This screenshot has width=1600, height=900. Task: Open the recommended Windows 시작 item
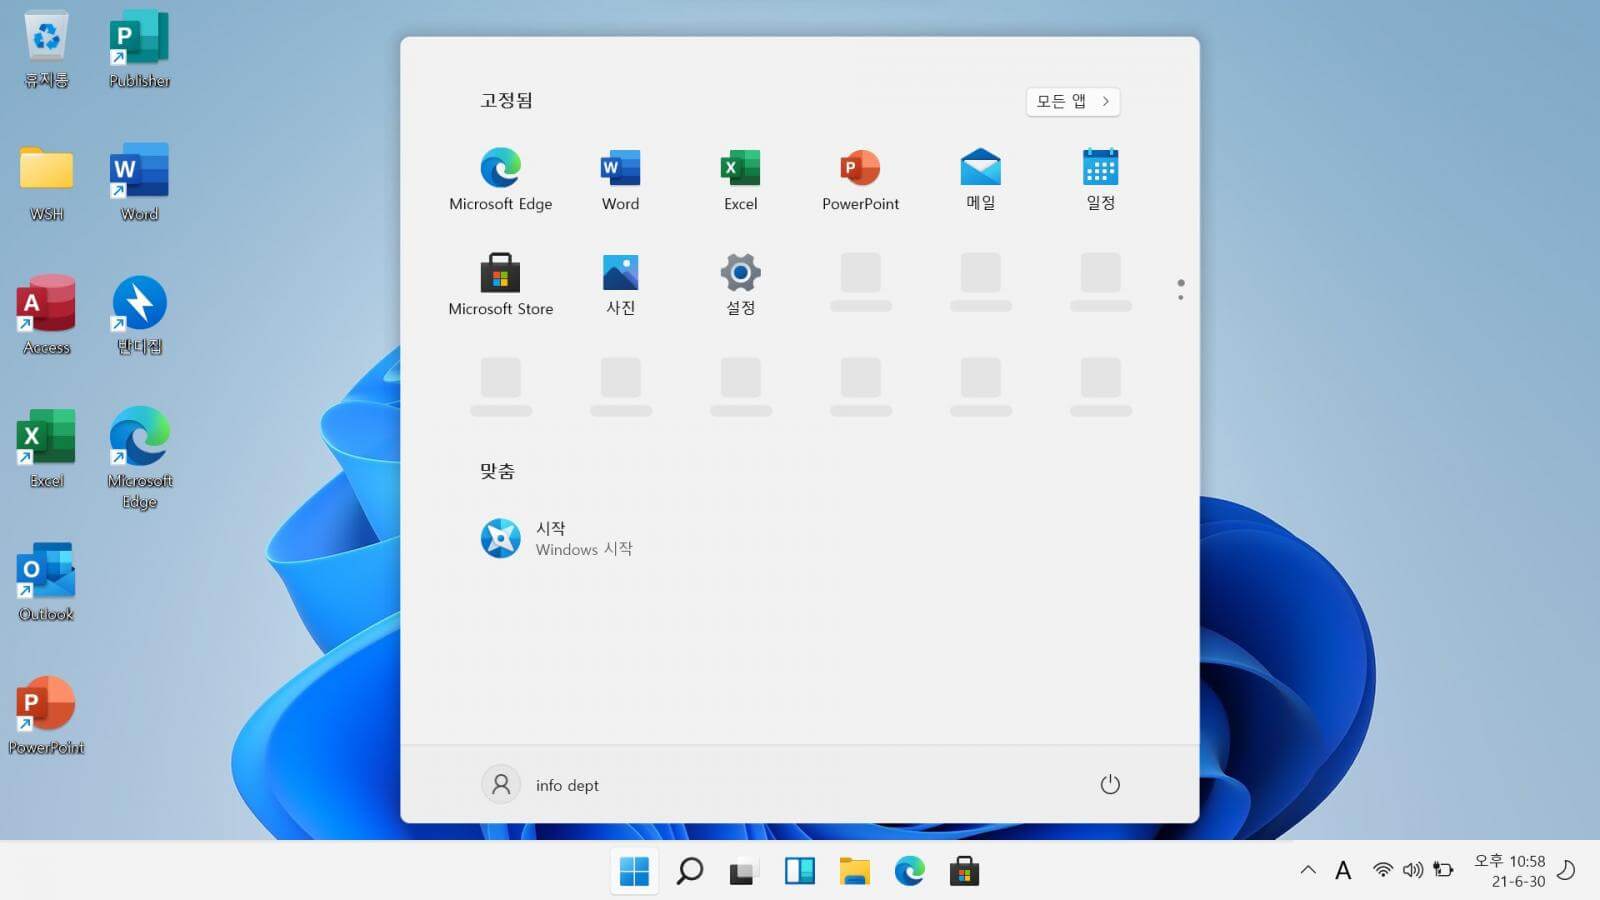tap(556, 538)
